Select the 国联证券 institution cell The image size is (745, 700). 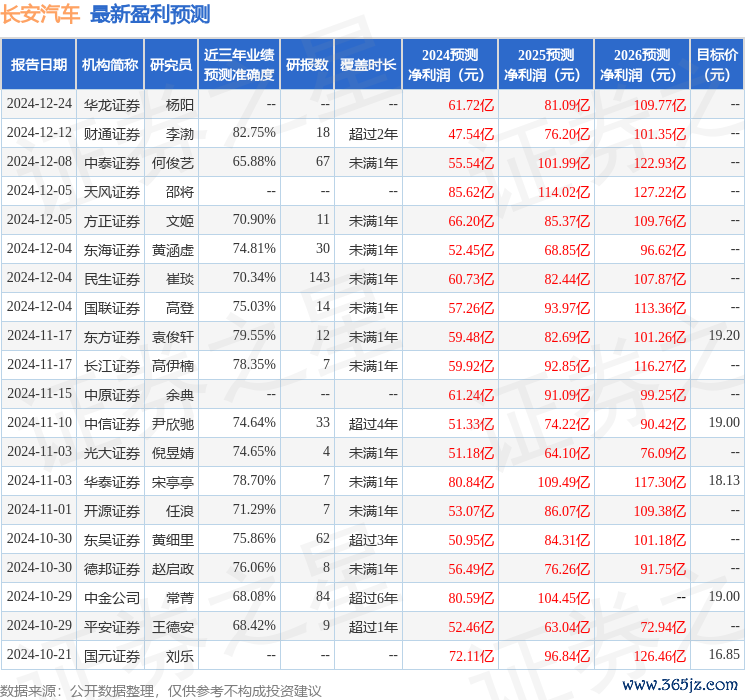coord(112,308)
